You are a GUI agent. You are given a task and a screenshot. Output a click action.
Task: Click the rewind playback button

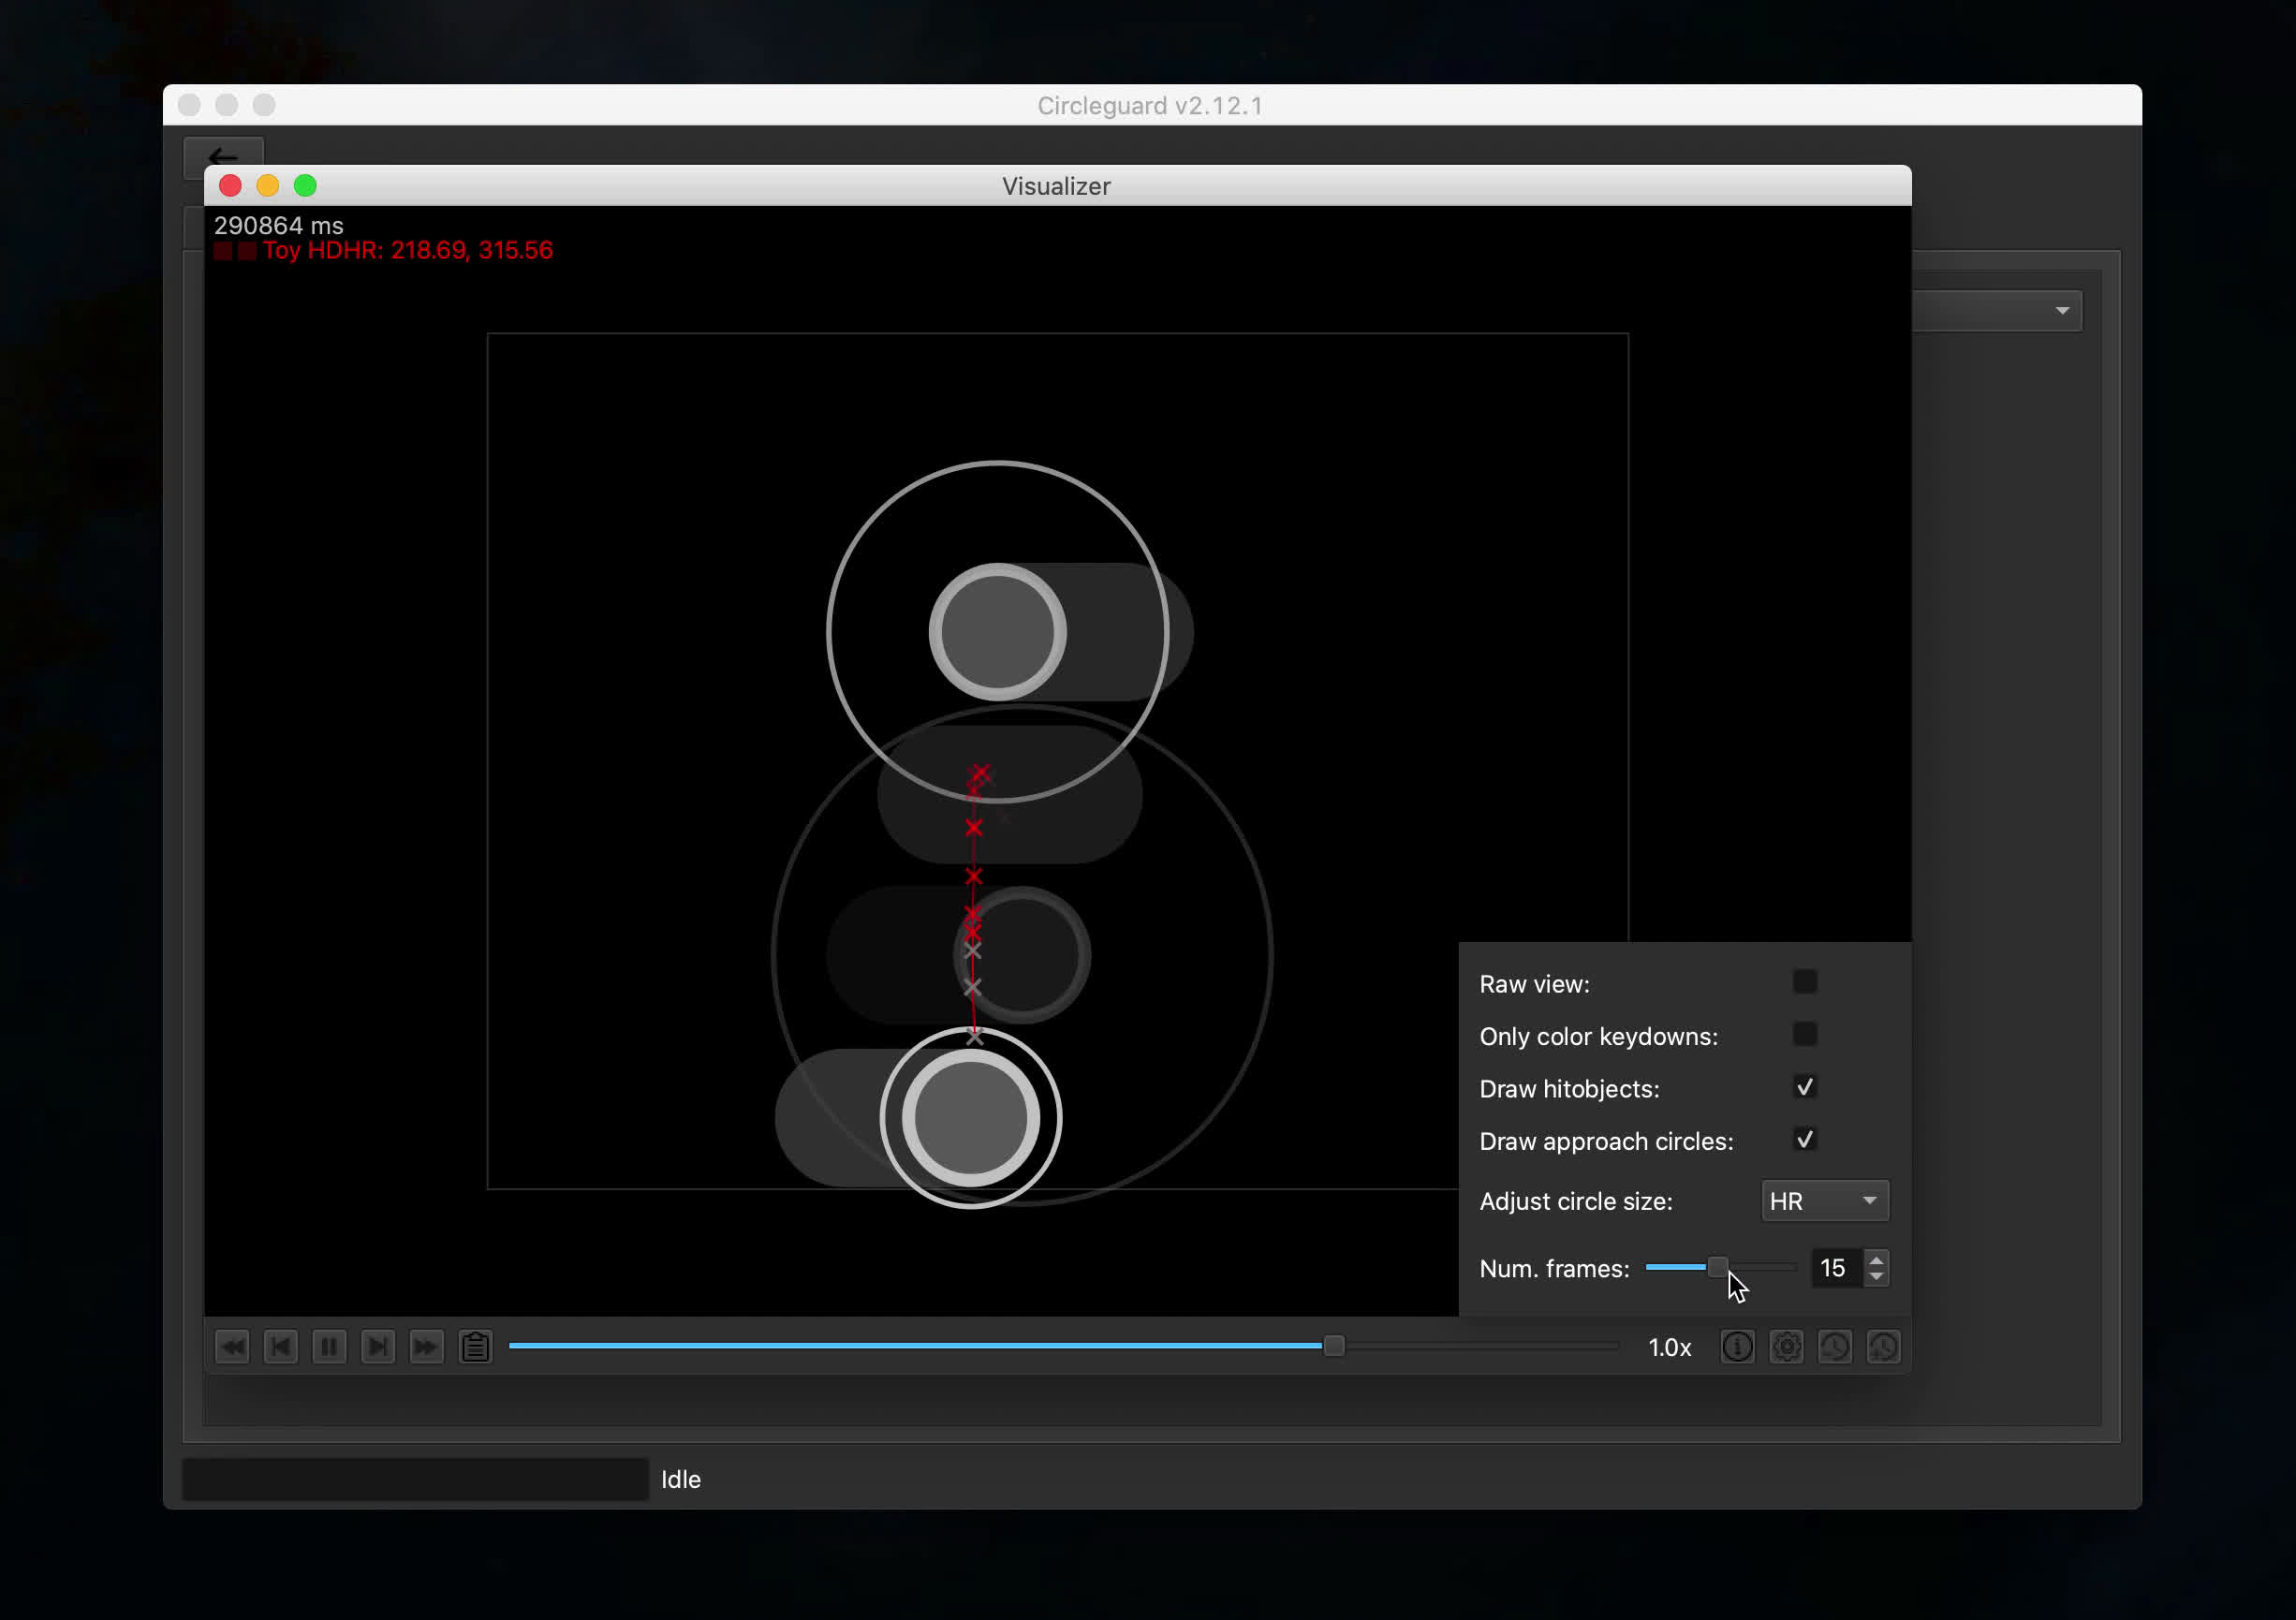point(232,1347)
